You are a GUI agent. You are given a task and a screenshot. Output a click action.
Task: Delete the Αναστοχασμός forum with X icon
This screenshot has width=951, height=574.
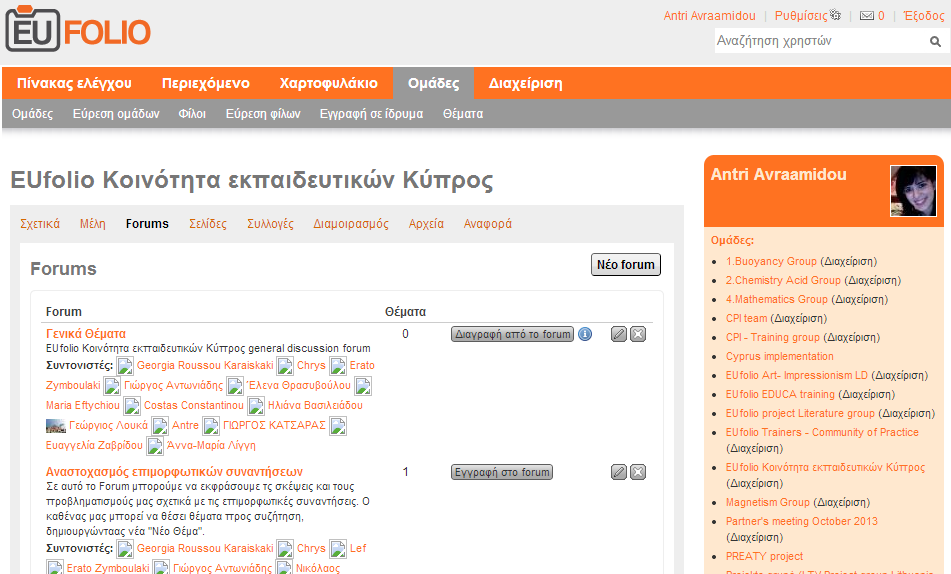[638, 472]
